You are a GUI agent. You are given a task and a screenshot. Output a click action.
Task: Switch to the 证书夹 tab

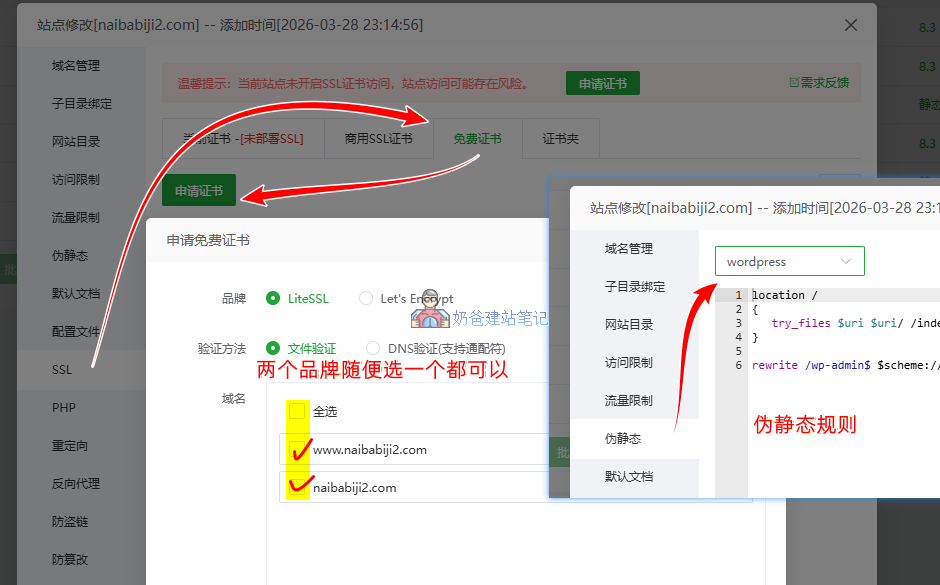pos(560,139)
